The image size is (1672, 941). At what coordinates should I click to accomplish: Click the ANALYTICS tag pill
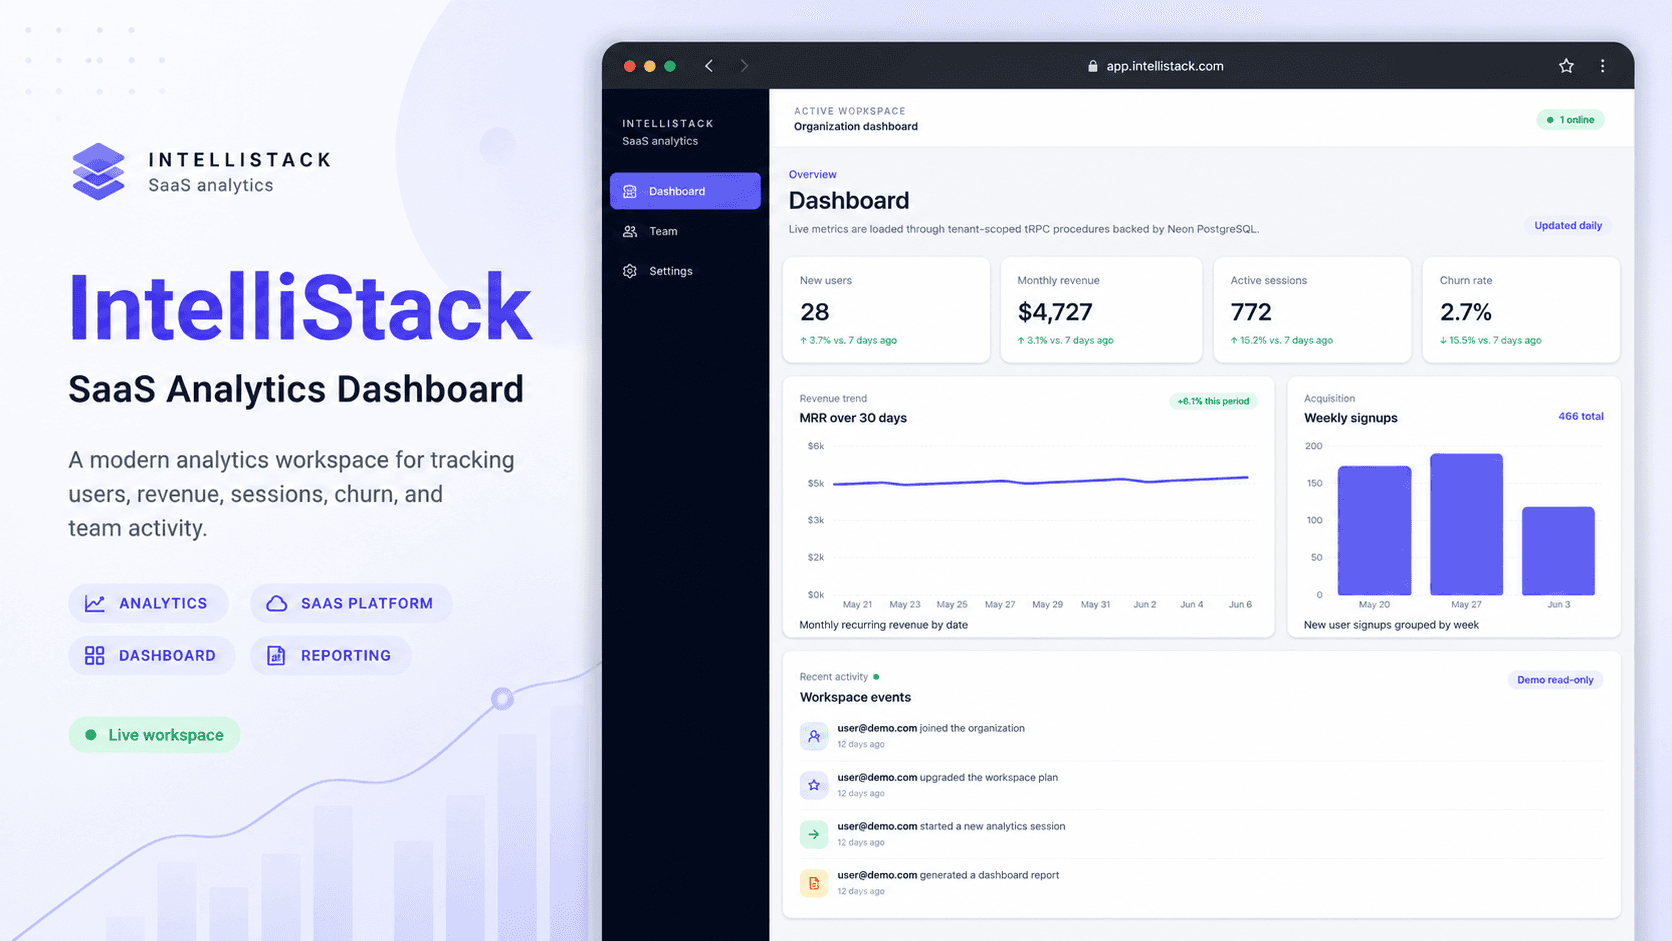[148, 603]
